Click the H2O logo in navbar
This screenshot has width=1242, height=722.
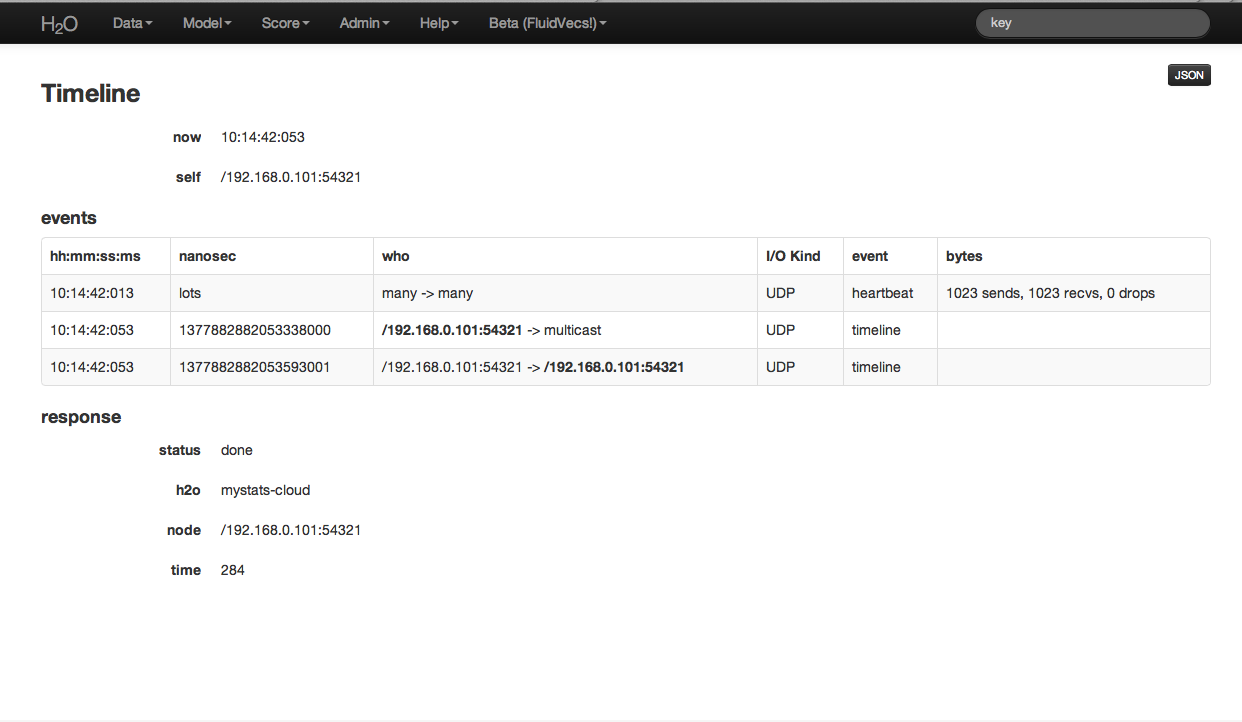[59, 23]
